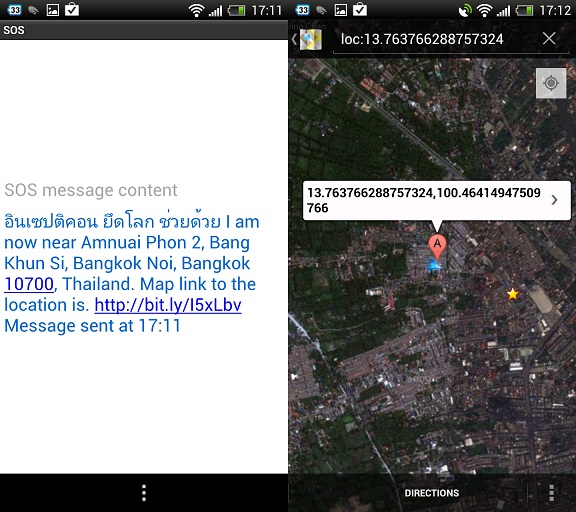576x512 pixels.
Task: Expand the coordinates info bubble chevron
Action: 554,200
